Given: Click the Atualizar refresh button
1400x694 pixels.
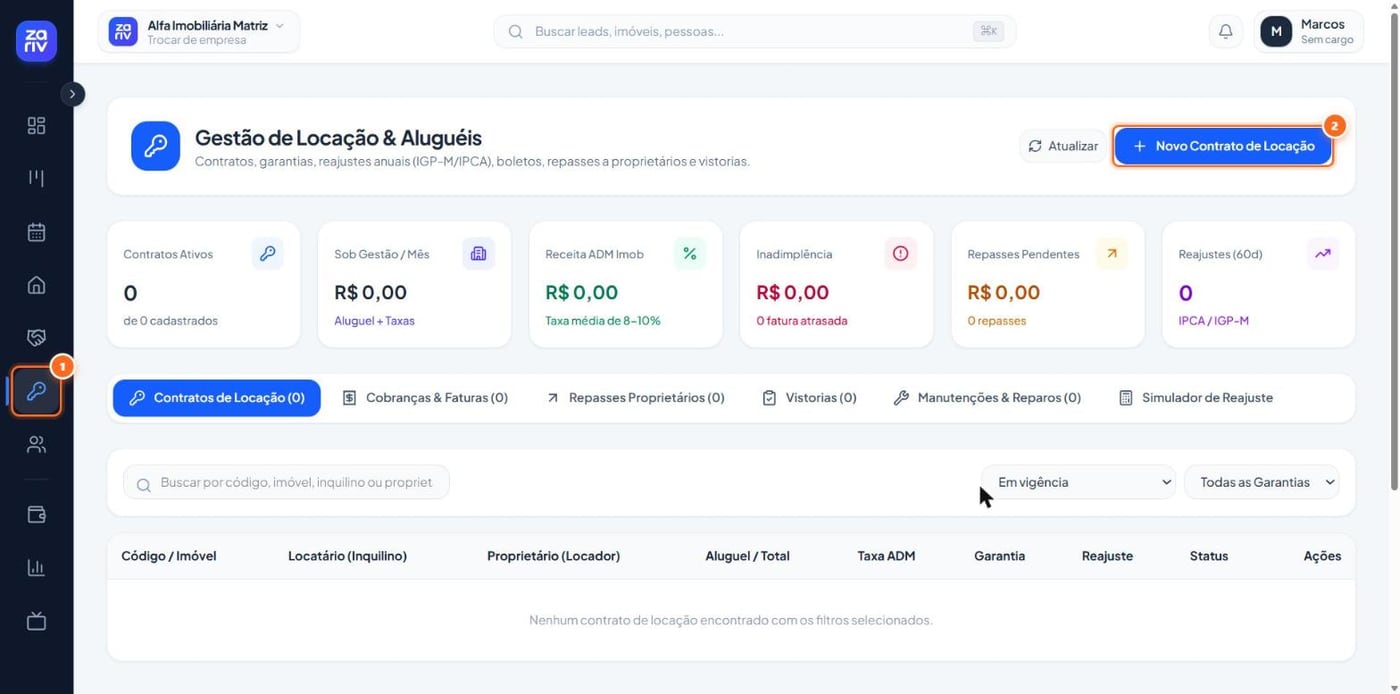Looking at the screenshot, I should (1063, 146).
